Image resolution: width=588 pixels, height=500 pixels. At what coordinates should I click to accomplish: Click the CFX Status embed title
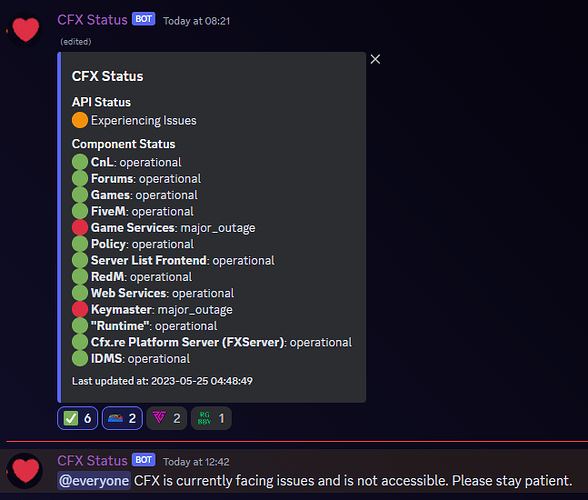coord(108,76)
